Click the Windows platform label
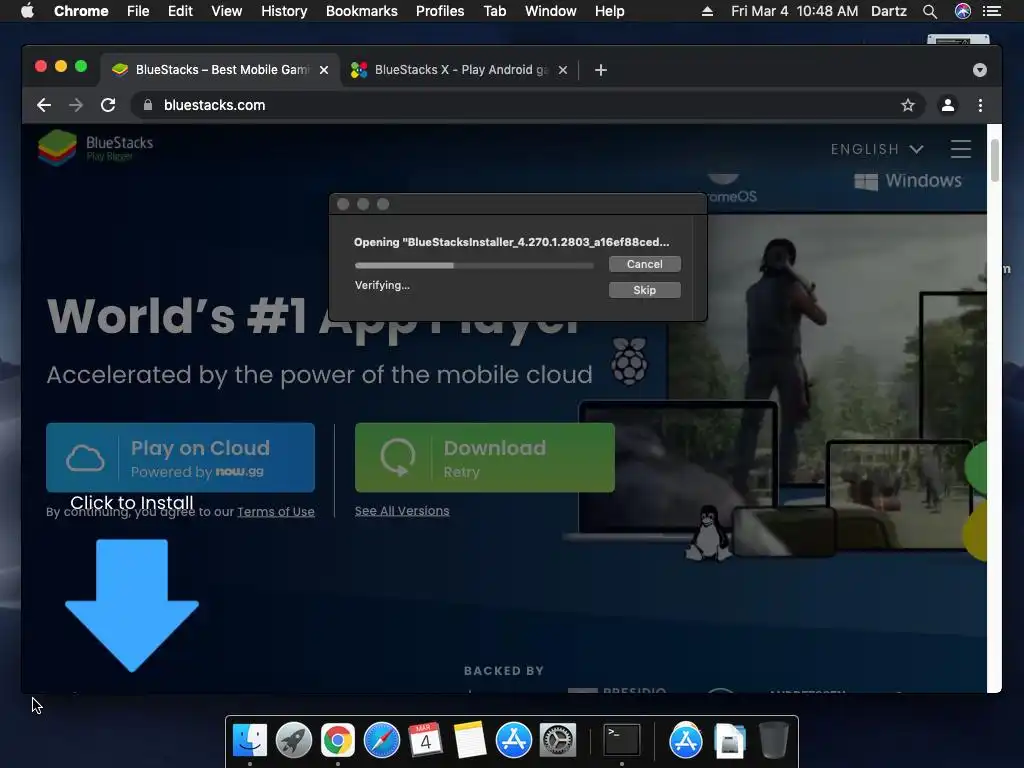This screenshot has width=1024, height=768. point(908,181)
